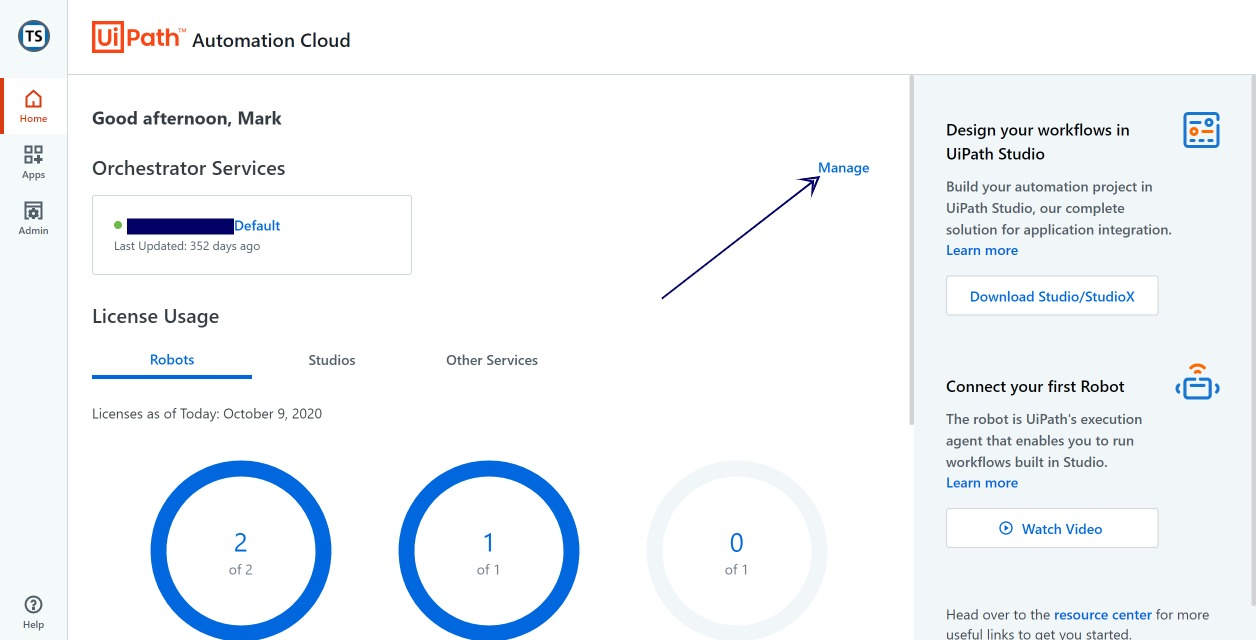Viewport: 1256px width, 640px height.
Task: Click the '0 of 1' license donut chart
Action: pyautogui.click(x=737, y=551)
